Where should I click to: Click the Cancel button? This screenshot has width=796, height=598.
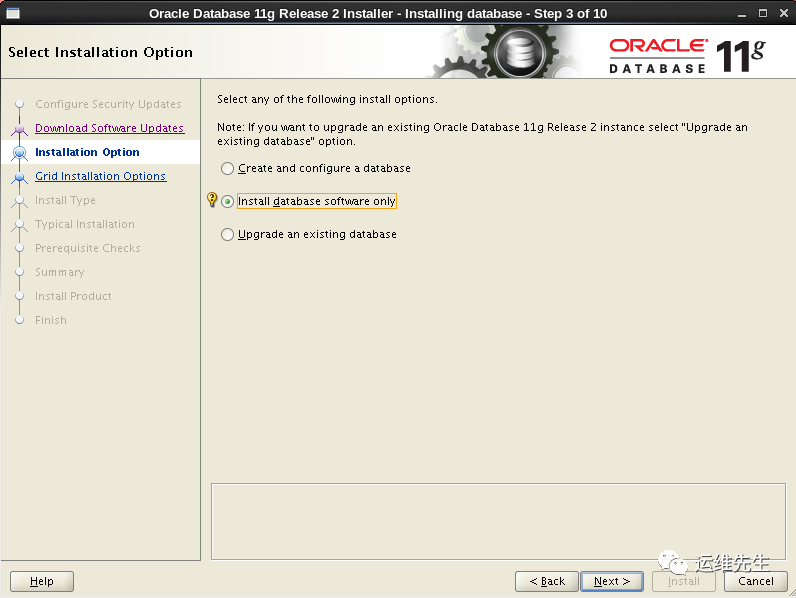pyautogui.click(x=755, y=581)
